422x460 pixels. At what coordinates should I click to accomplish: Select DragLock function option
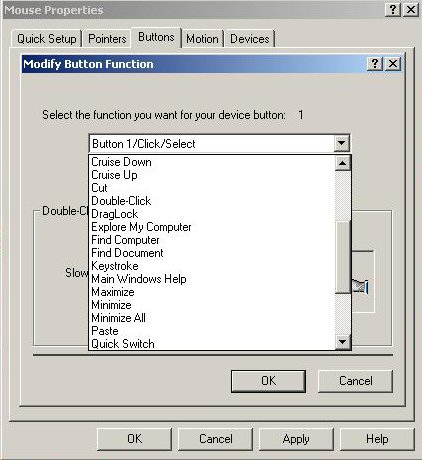pyautogui.click(x=114, y=214)
